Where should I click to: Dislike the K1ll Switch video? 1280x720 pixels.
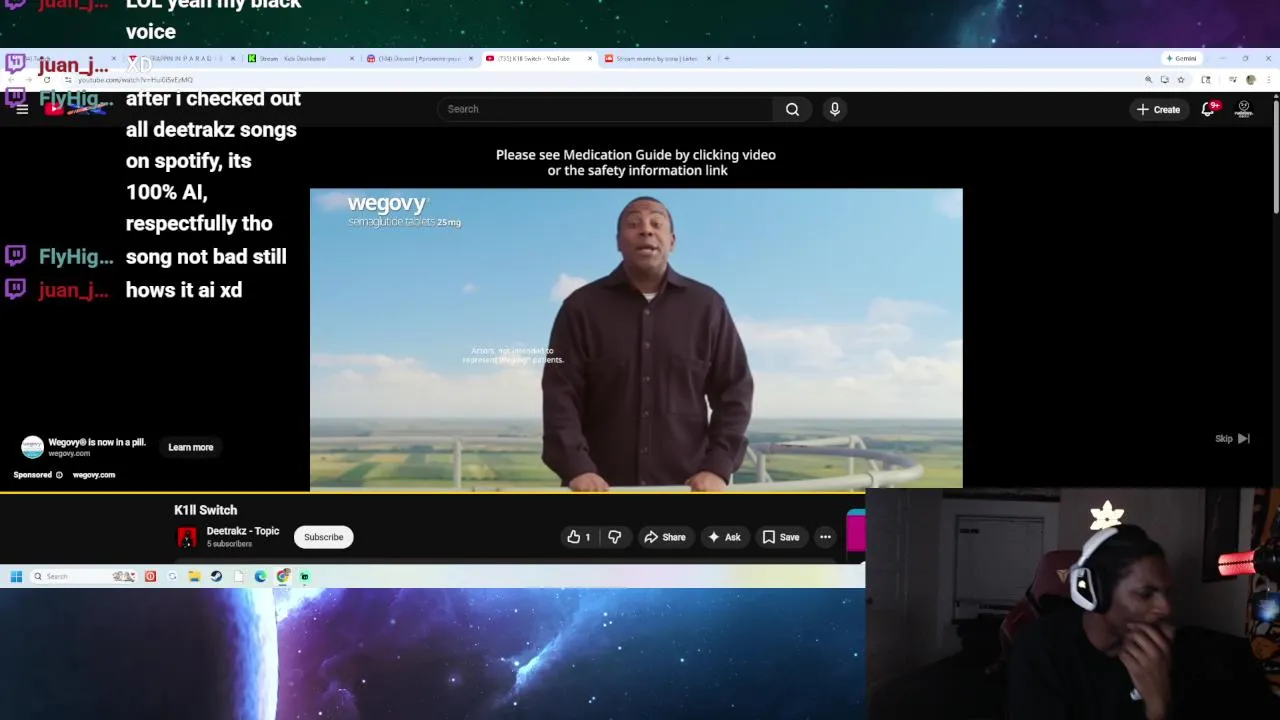point(614,537)
